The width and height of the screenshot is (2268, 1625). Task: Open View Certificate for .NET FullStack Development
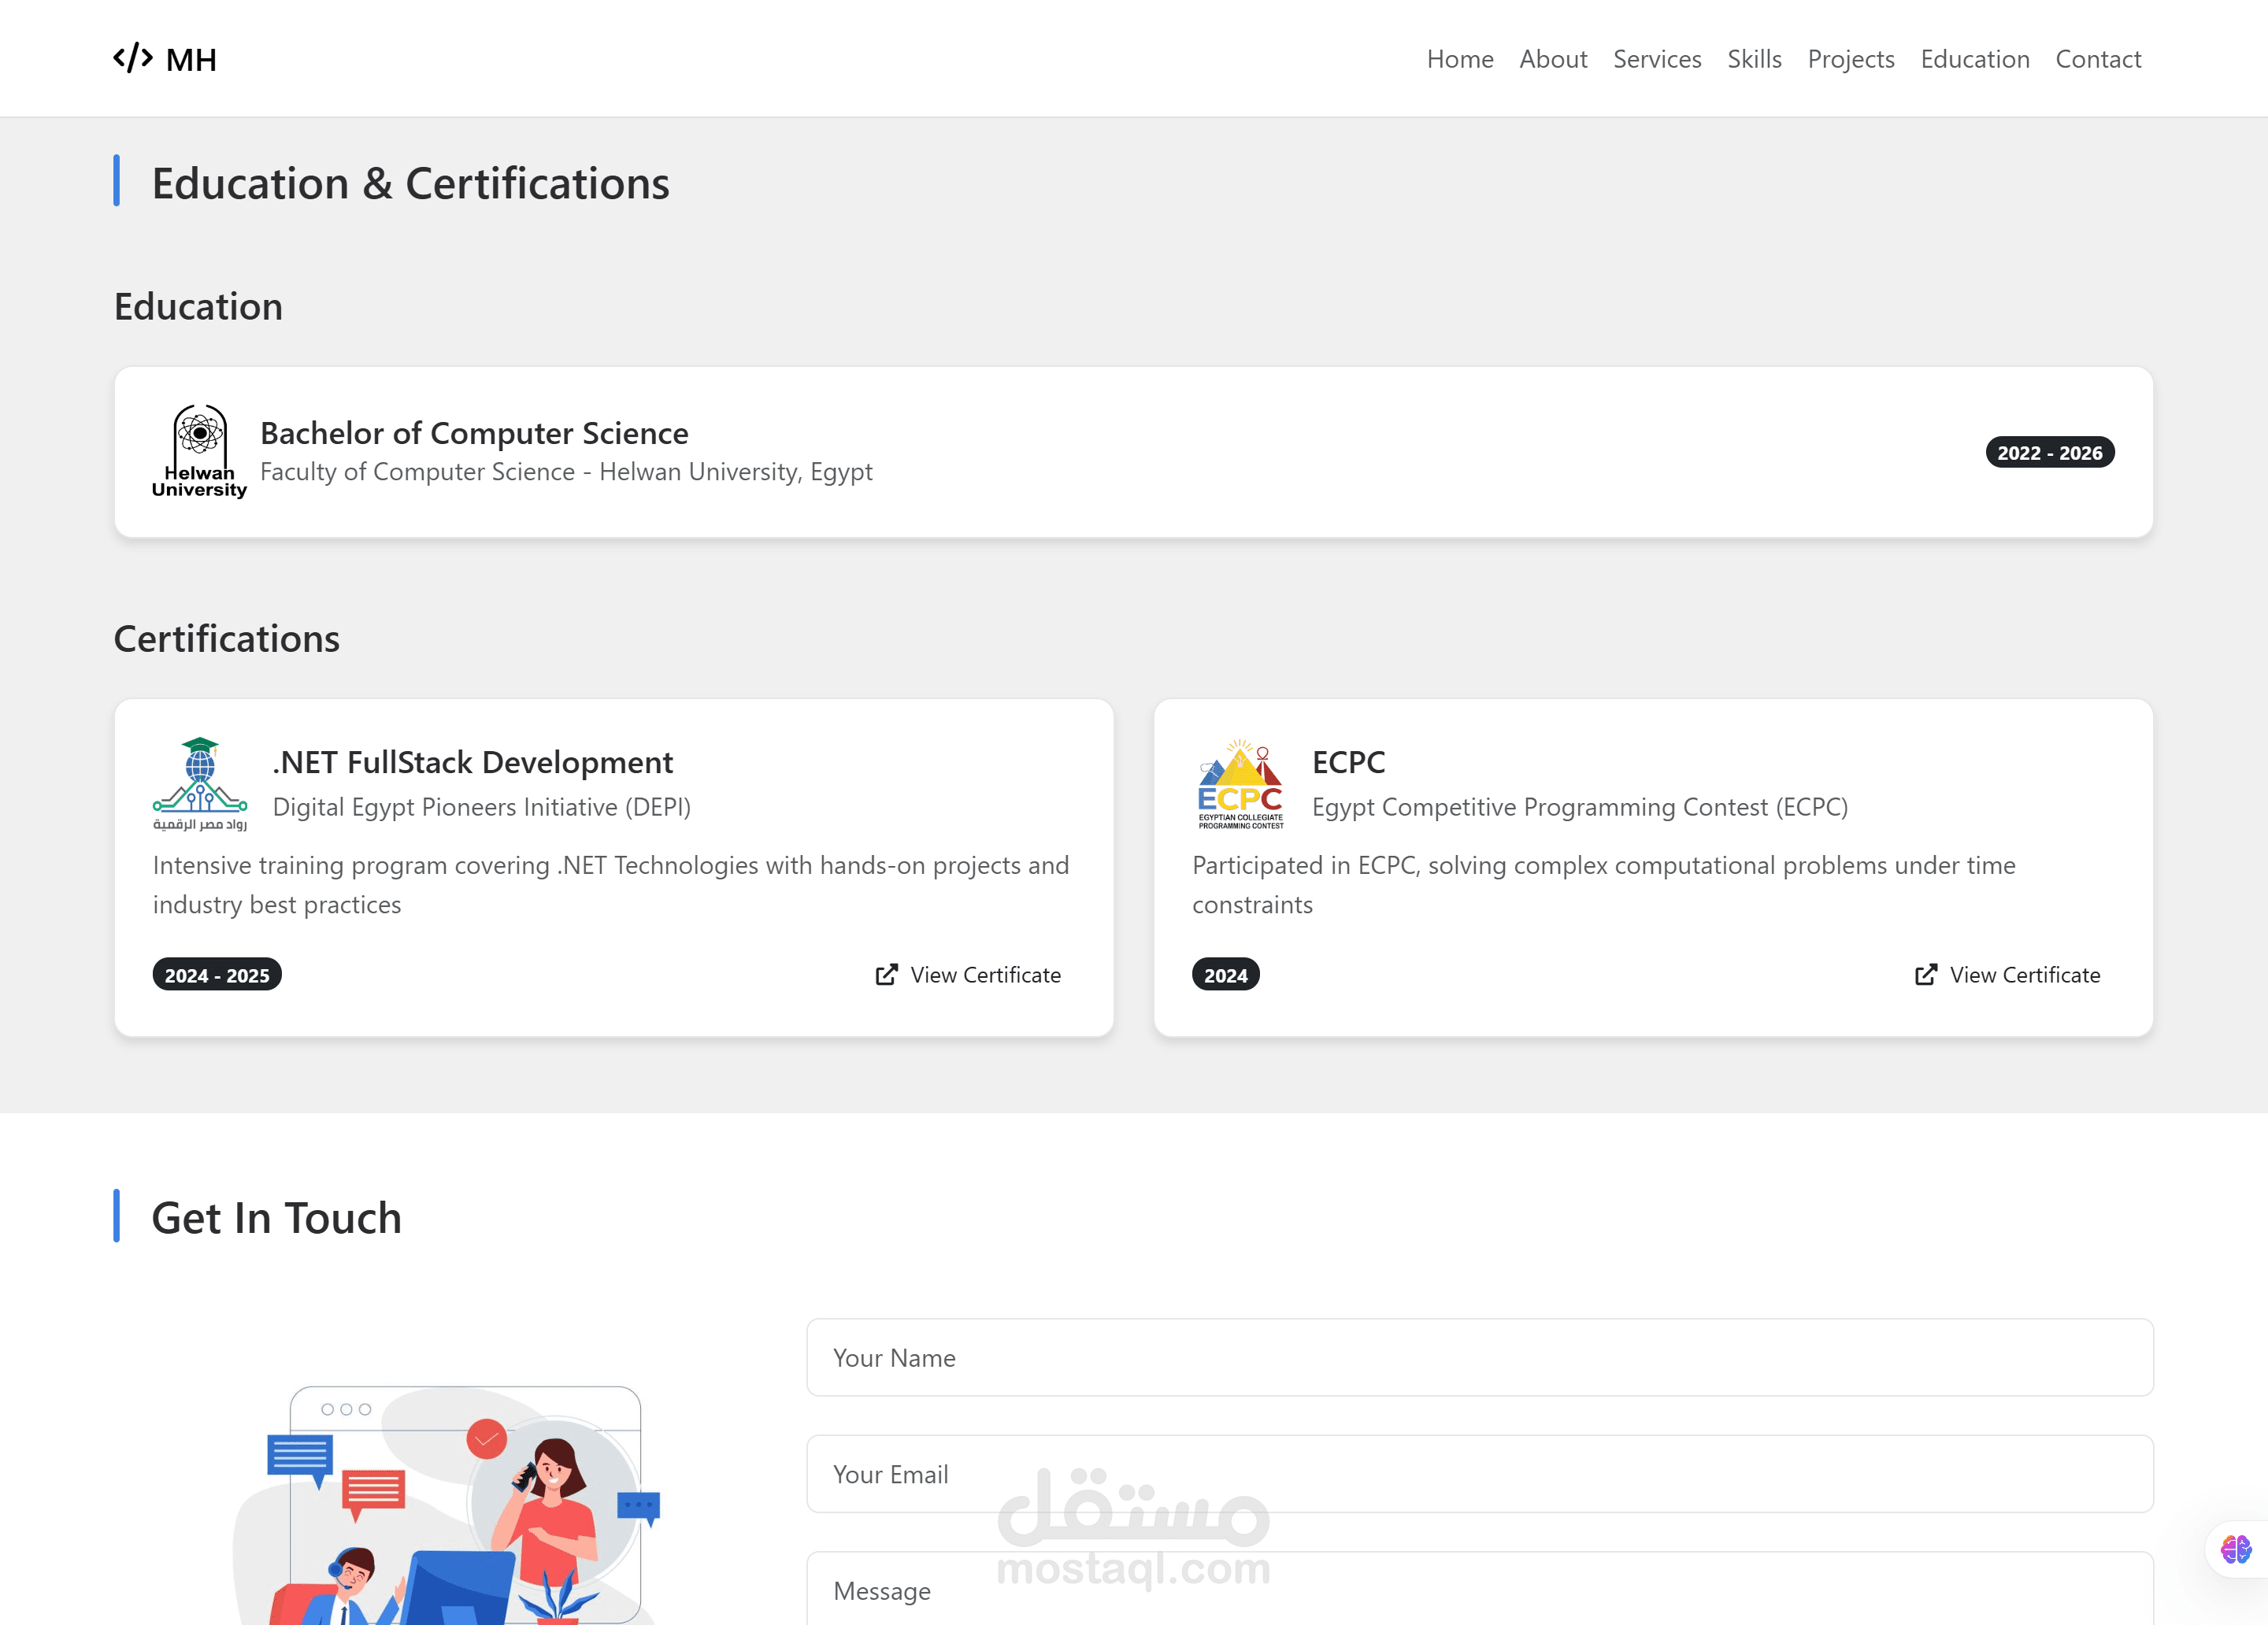(984, 975)
